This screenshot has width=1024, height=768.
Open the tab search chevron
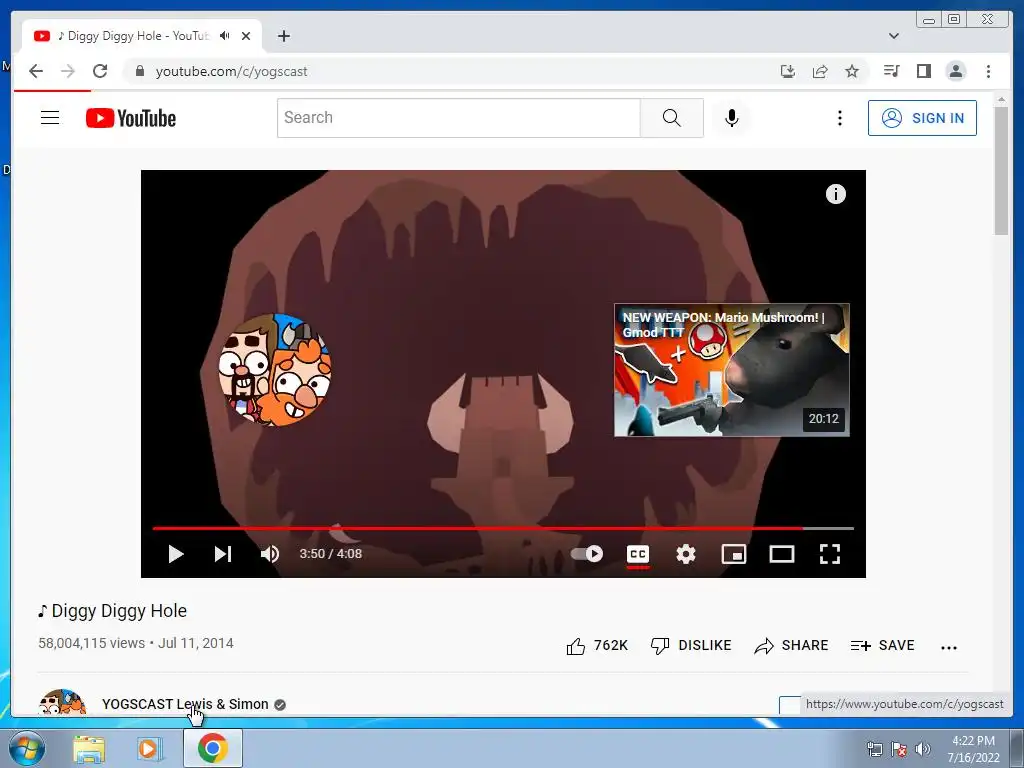pyautogui.click(x=894, y=36)
